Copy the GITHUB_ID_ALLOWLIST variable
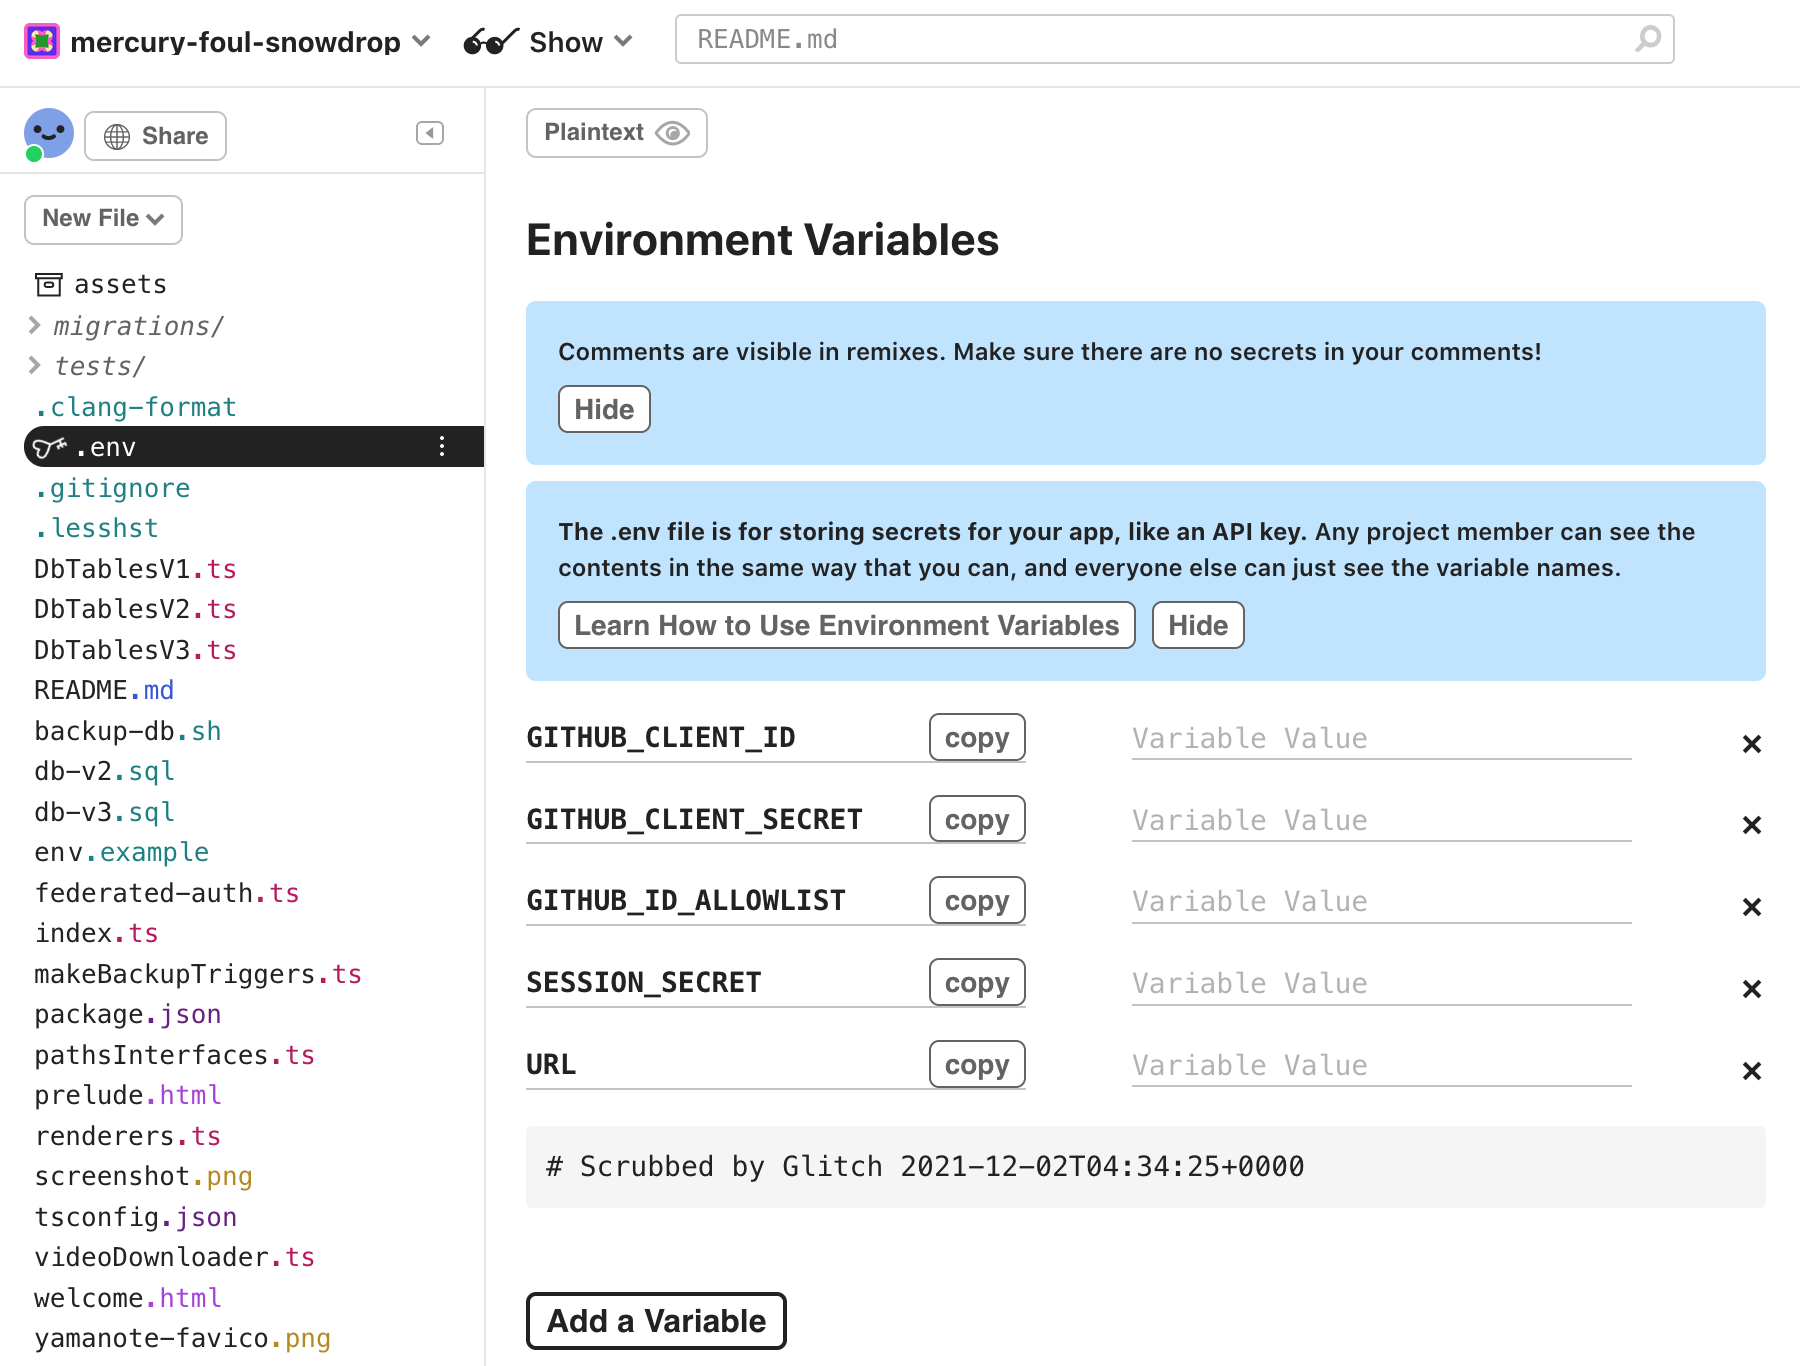The height and width of the screenshot is (1366, 1800). (x=977, y=900)
